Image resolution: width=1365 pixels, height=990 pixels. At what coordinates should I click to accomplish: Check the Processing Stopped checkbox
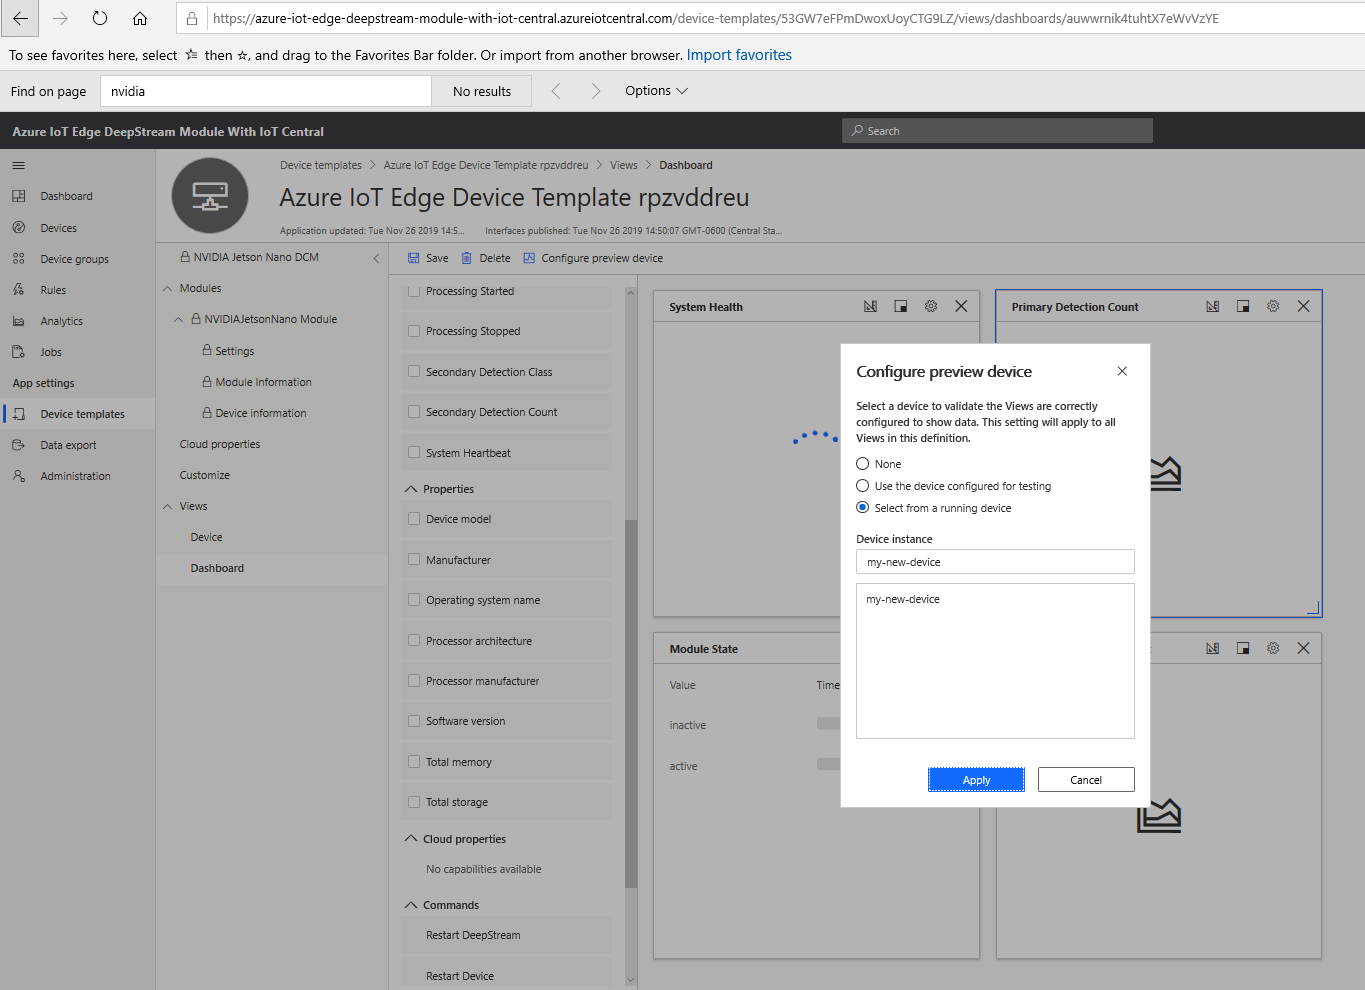(x=414, y=331)
